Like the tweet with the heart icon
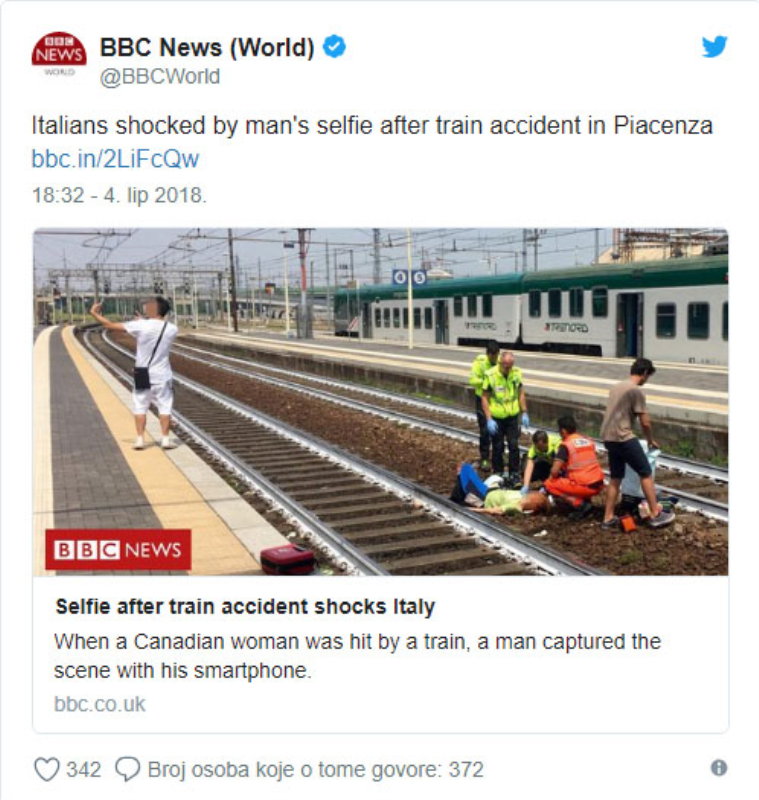Viewport: 759px width, 800px height. 46,769
